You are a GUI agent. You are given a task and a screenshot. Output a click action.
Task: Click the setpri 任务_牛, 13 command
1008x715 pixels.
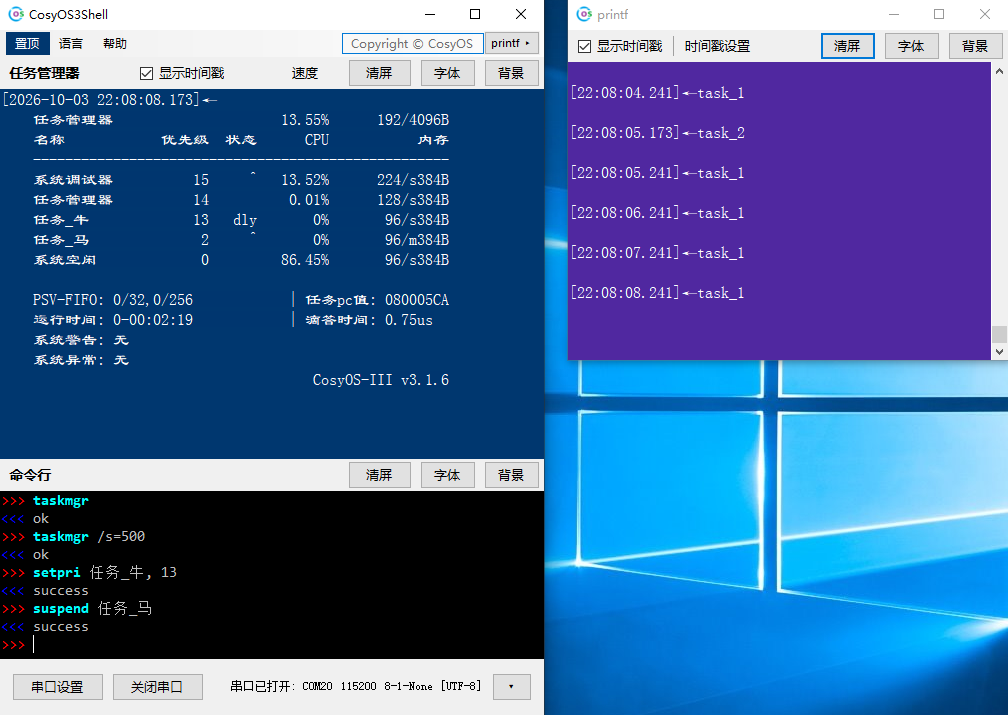[105, 572]
